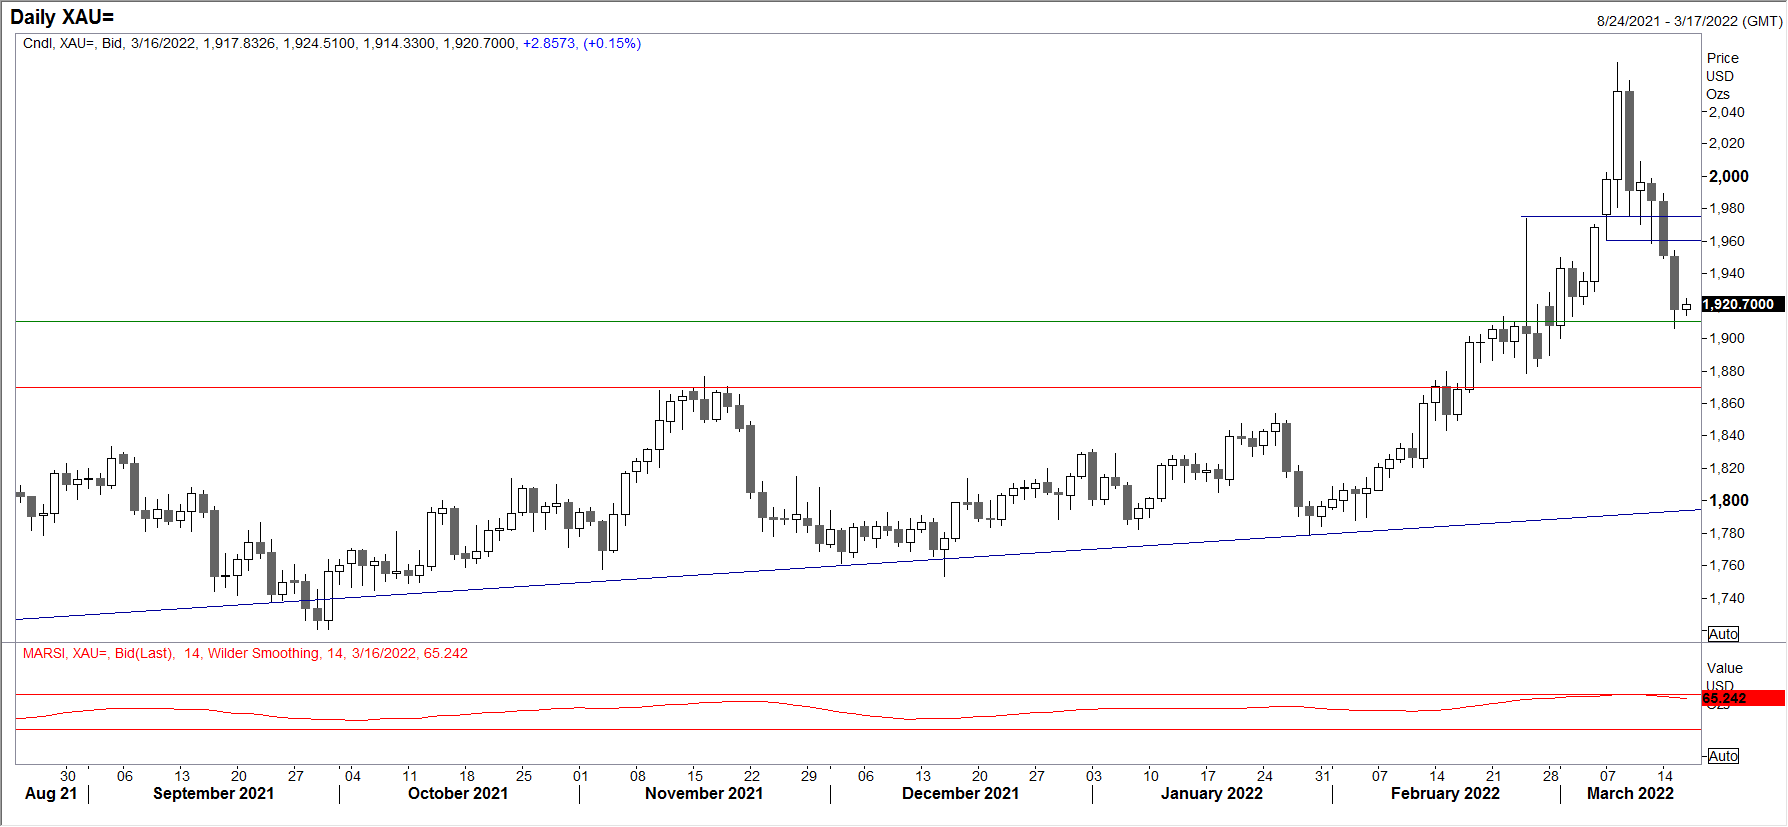Screen dimensions: 1788x827
Task: Click the Auto scale button on price axis
Action: coord(1723,634)
